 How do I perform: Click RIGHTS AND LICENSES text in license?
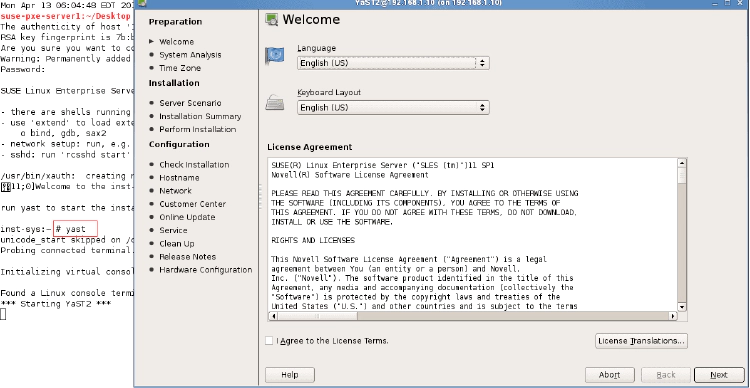coord(313,240)
